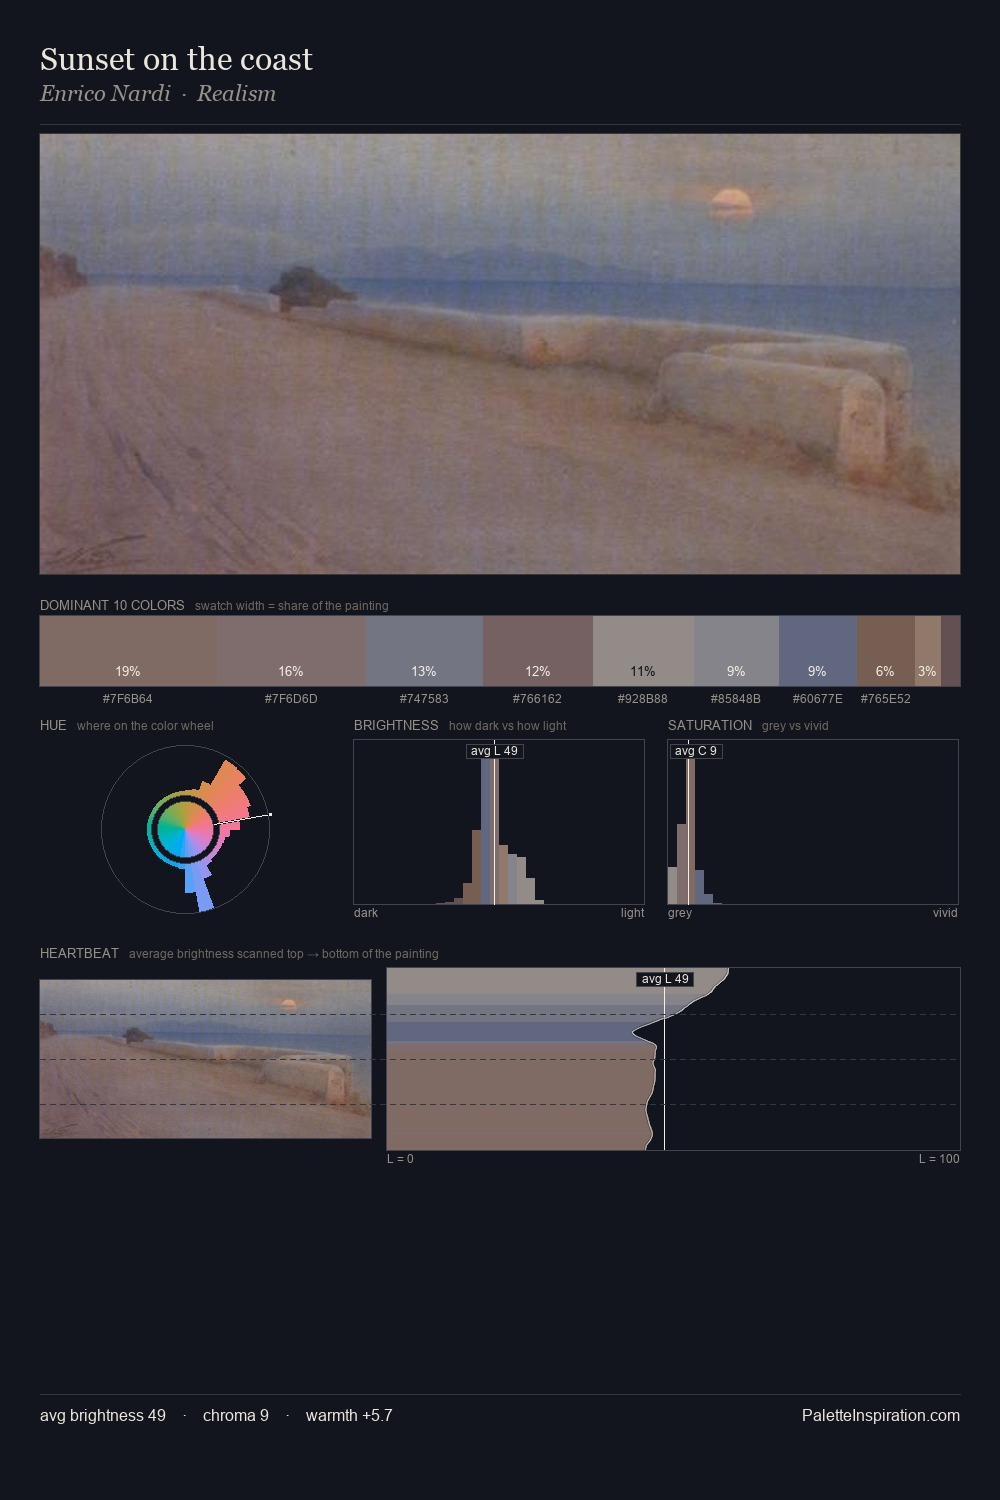Click the L = 0 axis label

[x=400, y=1159]
